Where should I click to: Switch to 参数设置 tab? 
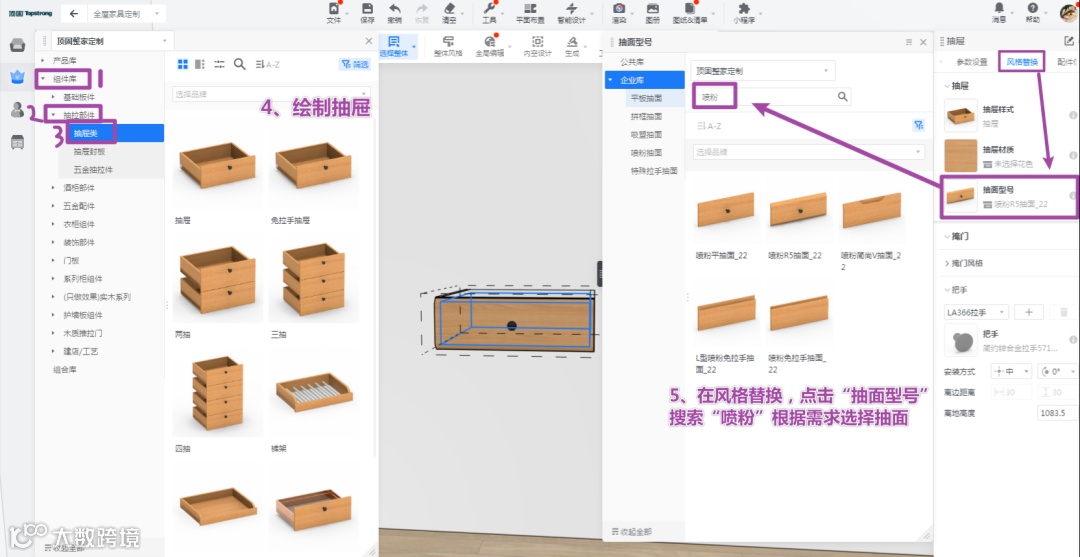coord(972,62)
